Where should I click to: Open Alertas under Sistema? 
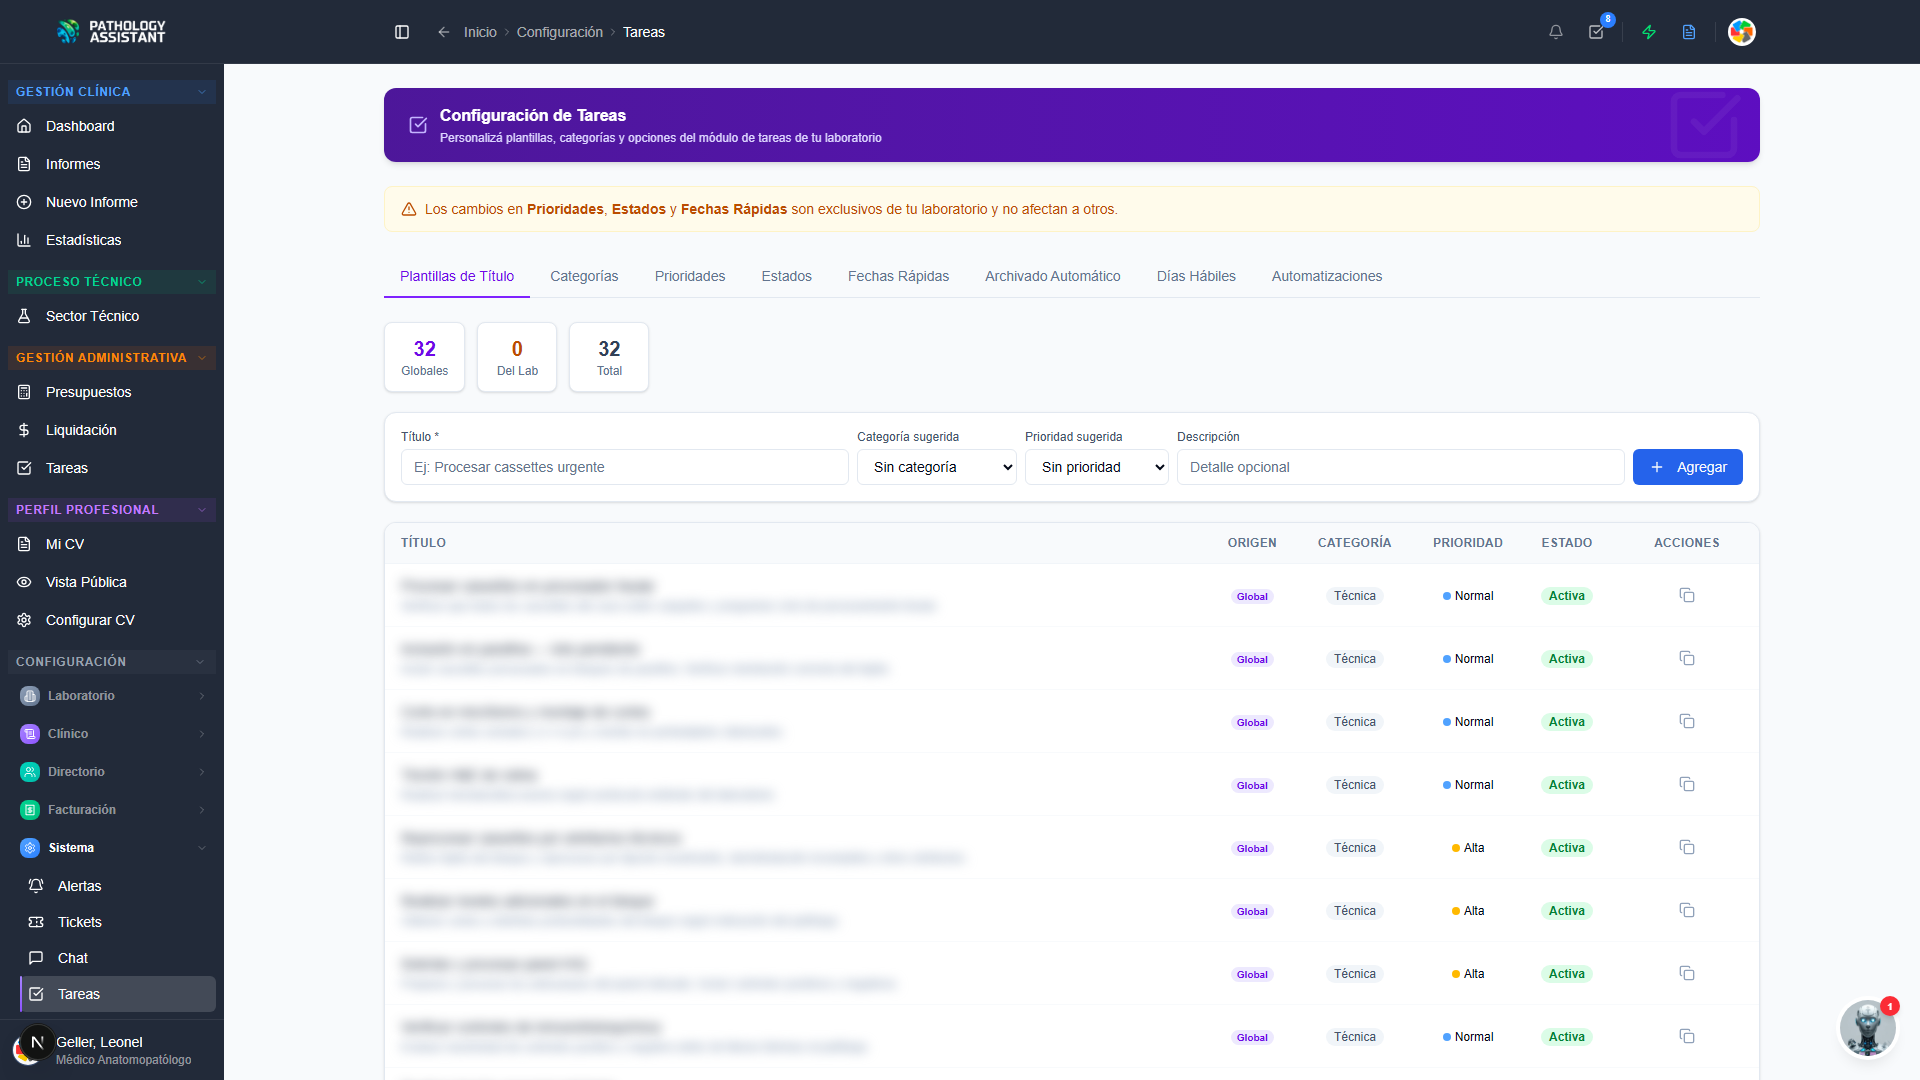tap(118, 886)
